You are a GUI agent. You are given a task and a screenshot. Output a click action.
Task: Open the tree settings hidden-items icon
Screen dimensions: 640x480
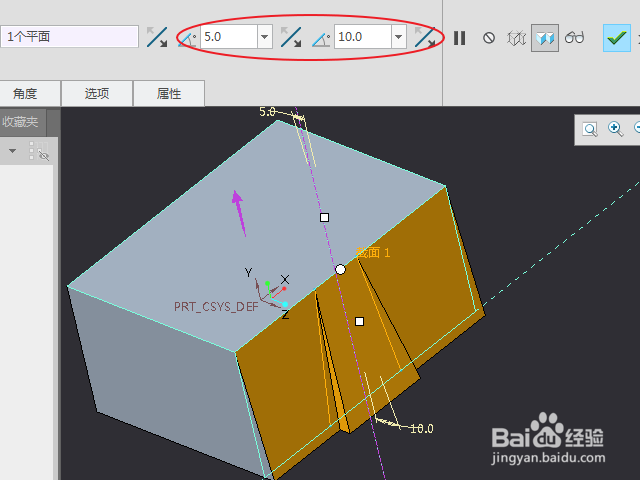click(39, 151)
